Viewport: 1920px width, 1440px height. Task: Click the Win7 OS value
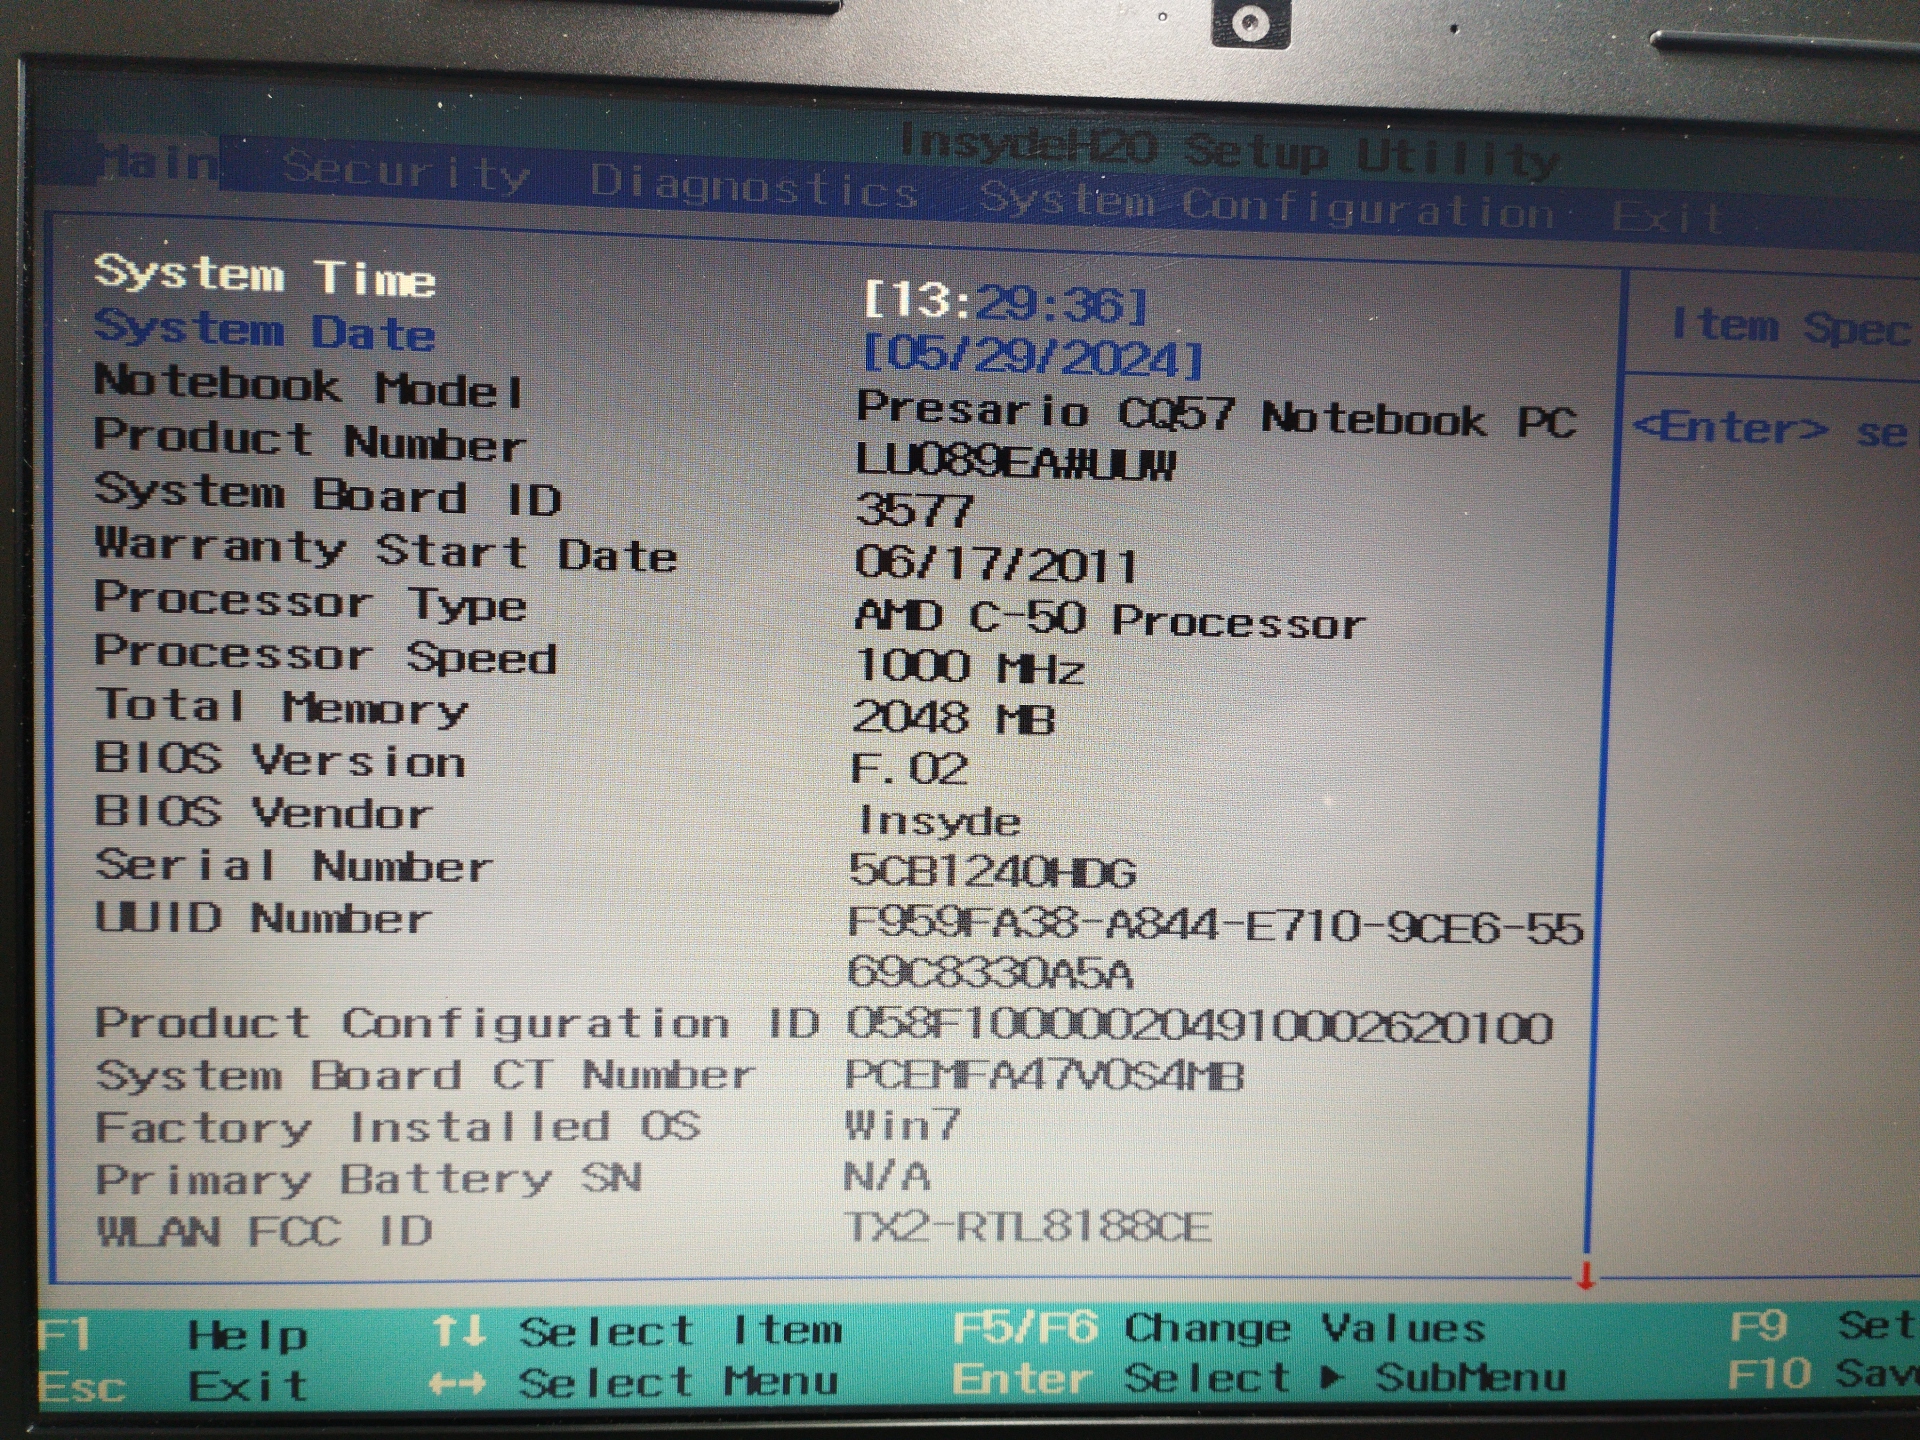pyautogui.click(x=902, y=1125)
